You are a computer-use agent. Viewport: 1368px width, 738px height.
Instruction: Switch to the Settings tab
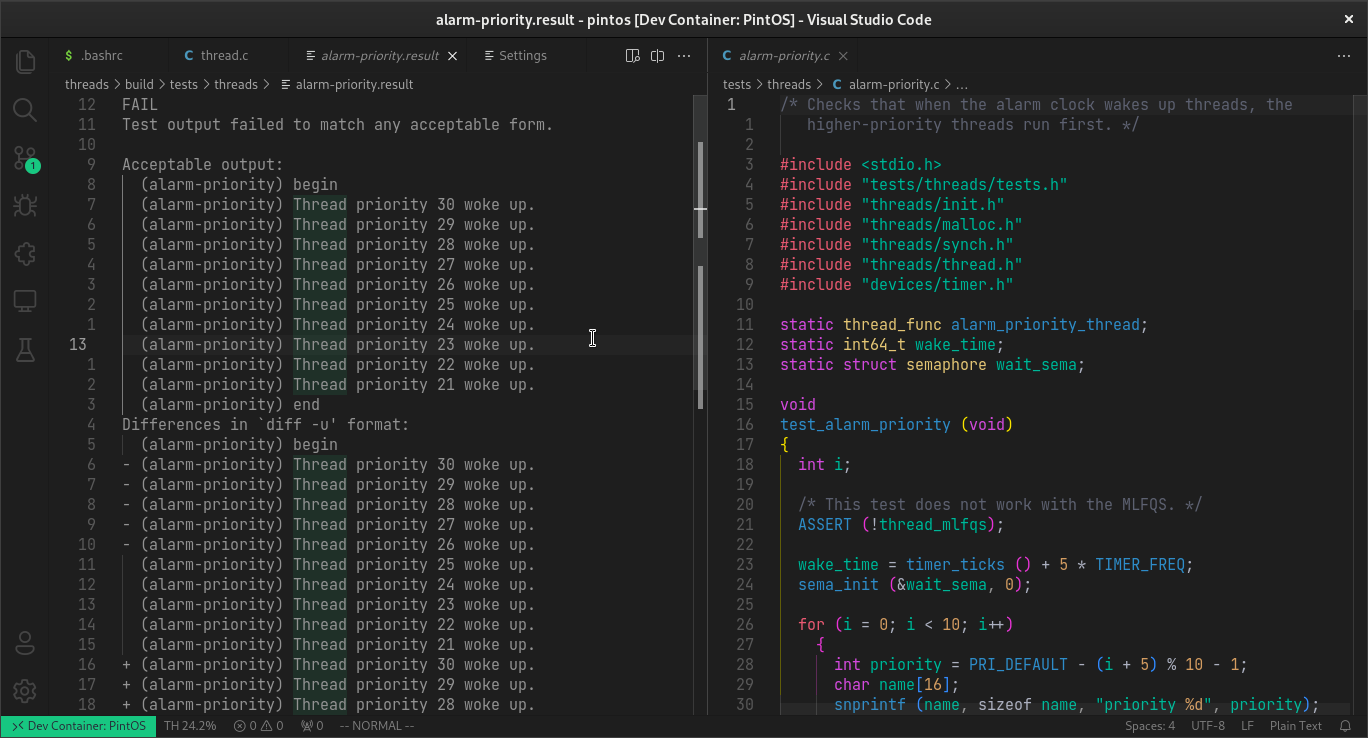pos(522,56)
